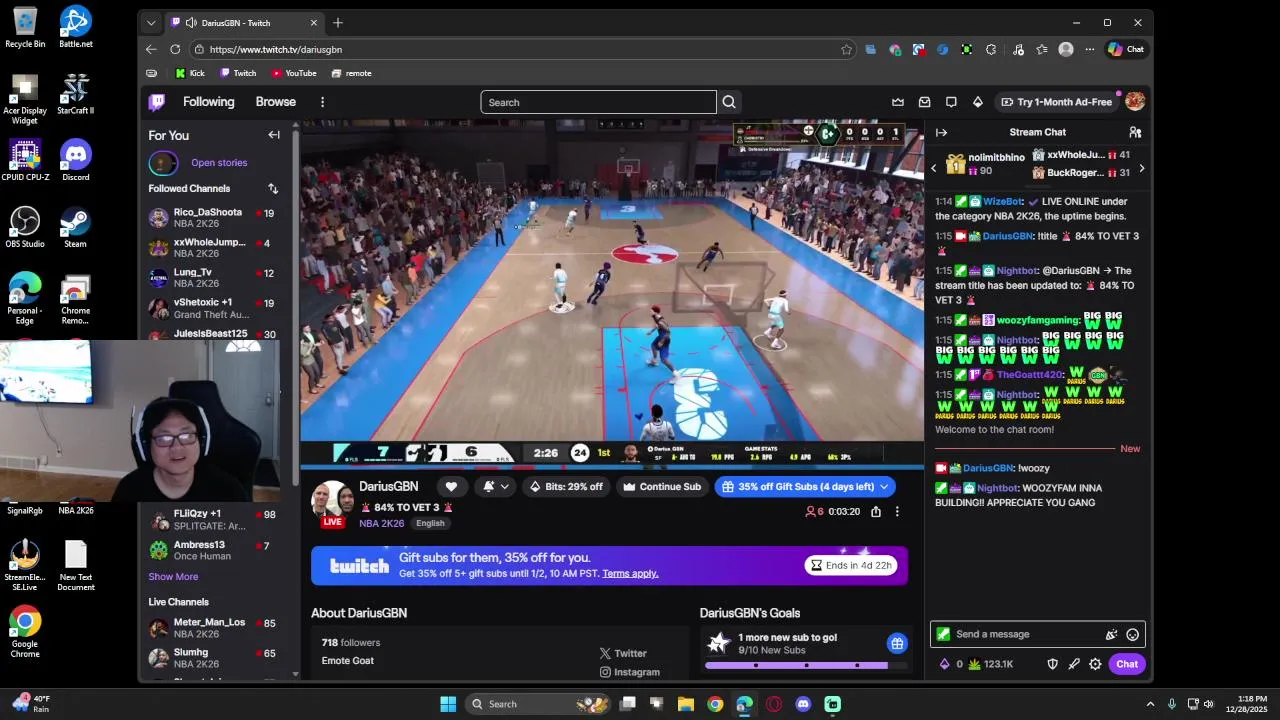1280x720 pixels.
Task: Show hidden system tray icons
Action: tap(1150, 704)
